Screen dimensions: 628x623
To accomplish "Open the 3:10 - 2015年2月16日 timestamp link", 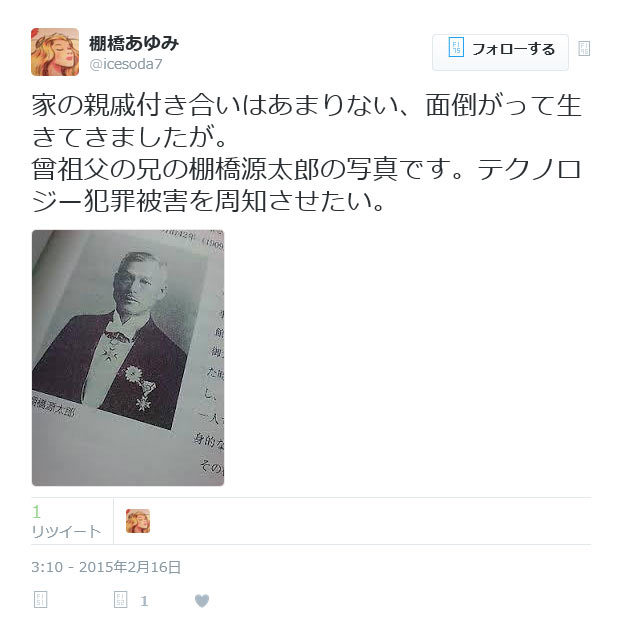I will click(106, 567).
